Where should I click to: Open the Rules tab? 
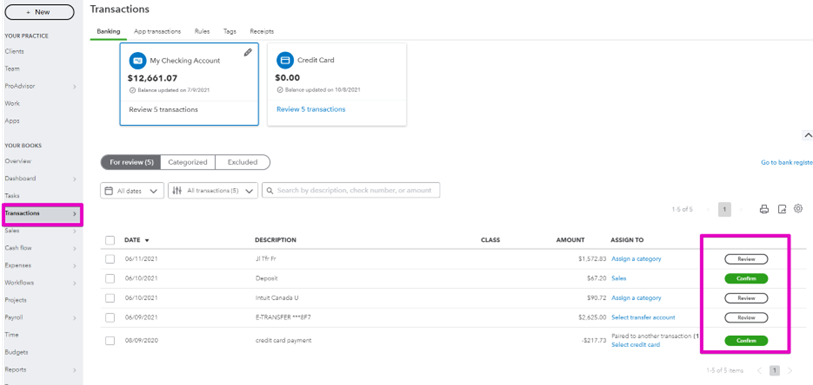coord(202,32)
